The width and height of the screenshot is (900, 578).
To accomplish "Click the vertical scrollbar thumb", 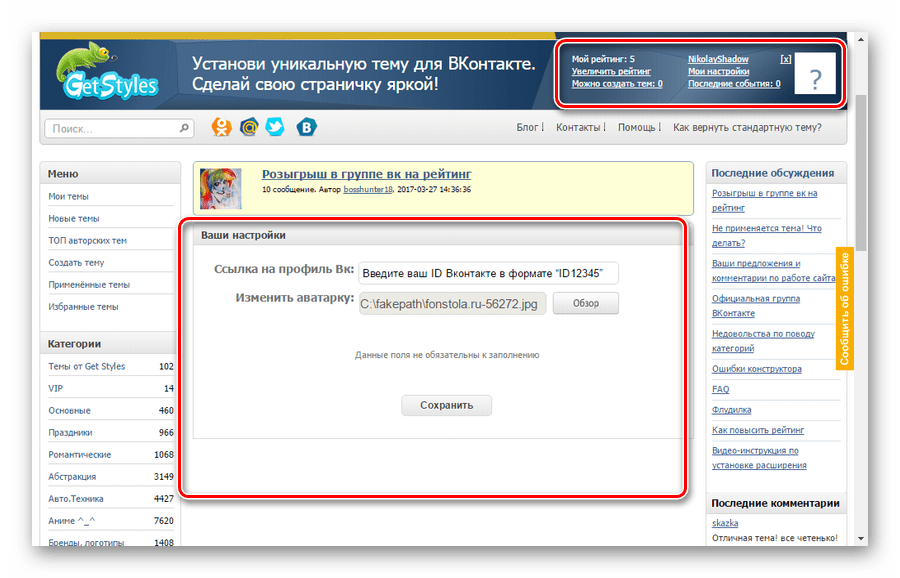I will pos(860,172).
